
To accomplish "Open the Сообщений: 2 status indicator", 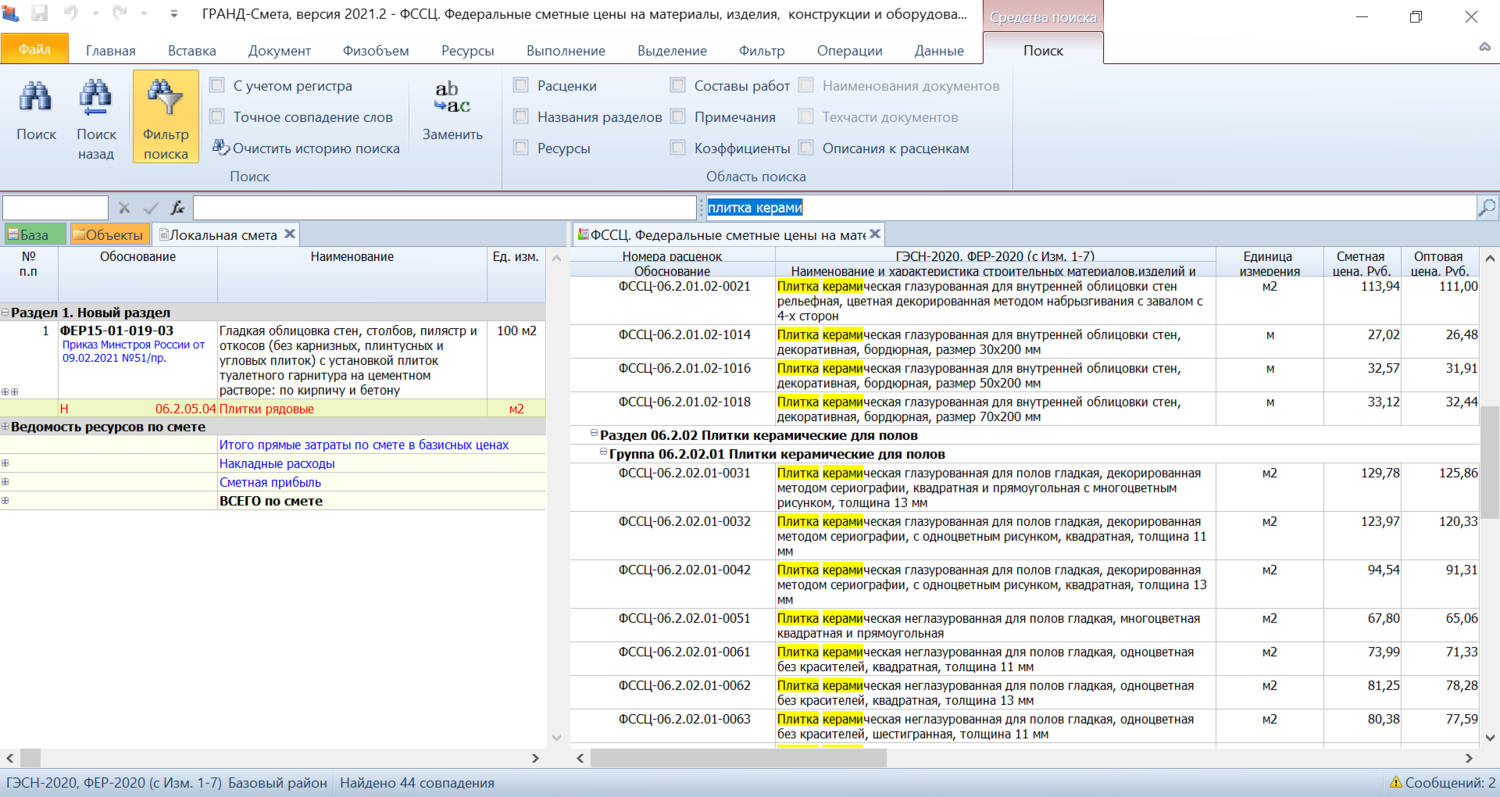I will tap(1442, 783).
